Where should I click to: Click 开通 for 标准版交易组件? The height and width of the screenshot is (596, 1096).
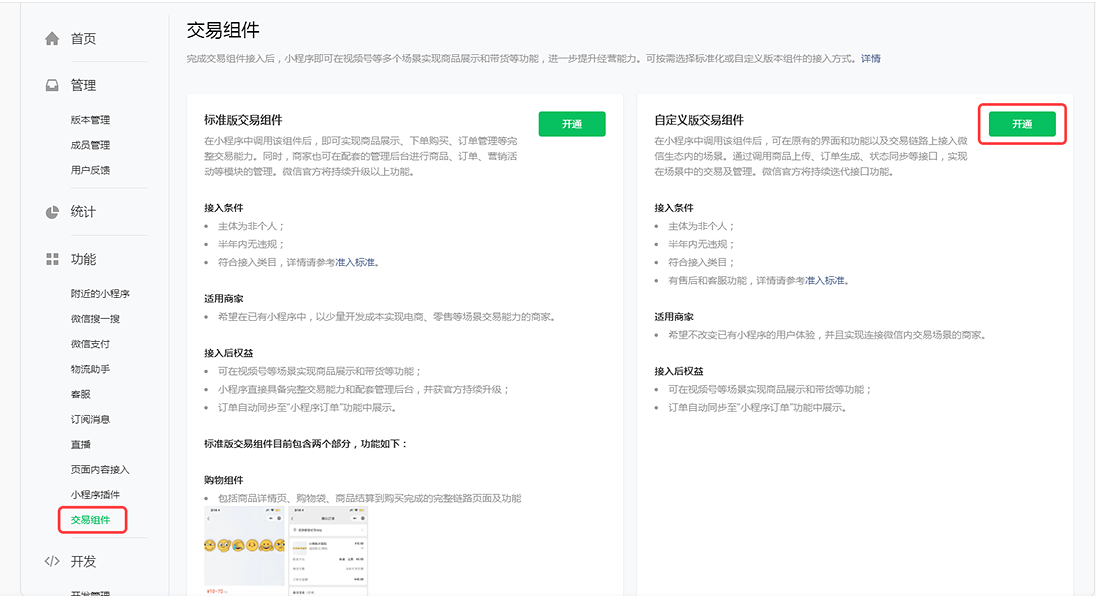(572, 124)
